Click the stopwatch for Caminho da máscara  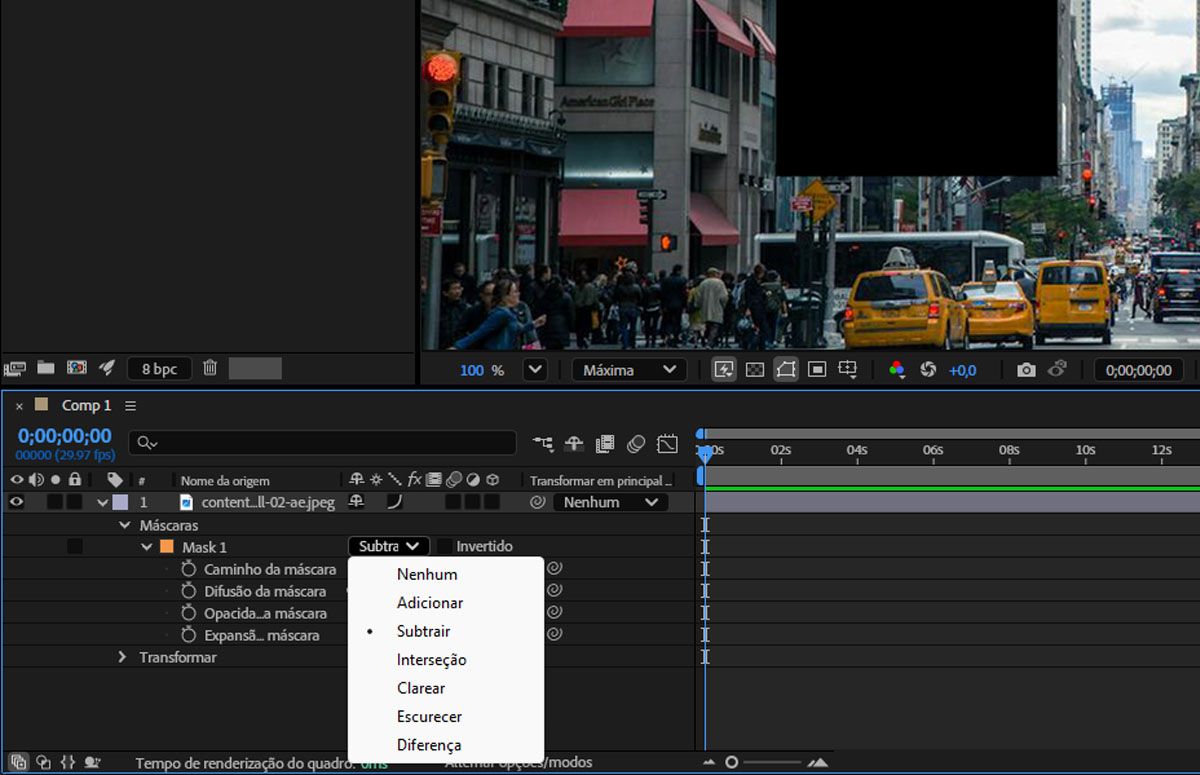point(189,569)
